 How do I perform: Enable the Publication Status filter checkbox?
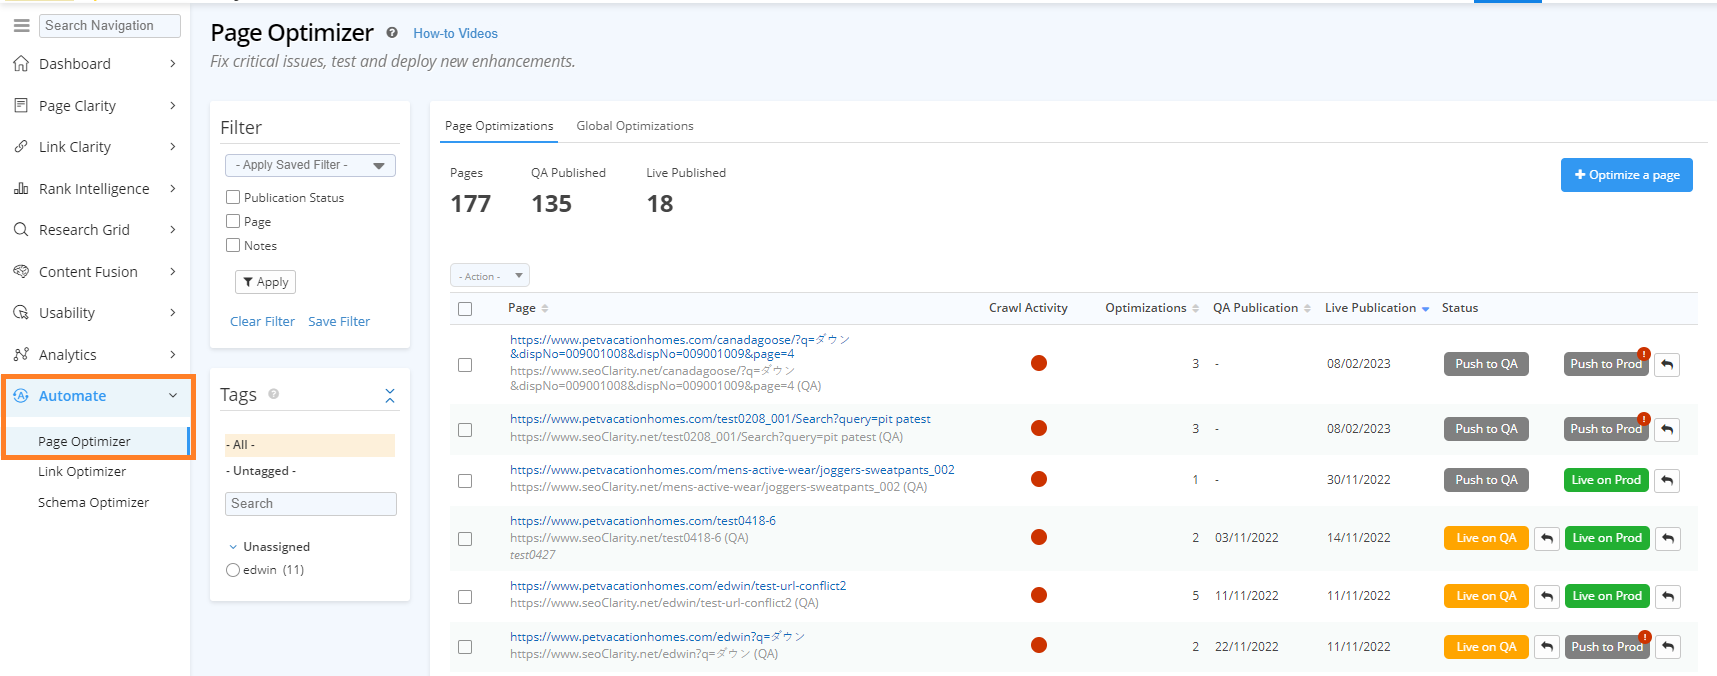pos(233,198)
